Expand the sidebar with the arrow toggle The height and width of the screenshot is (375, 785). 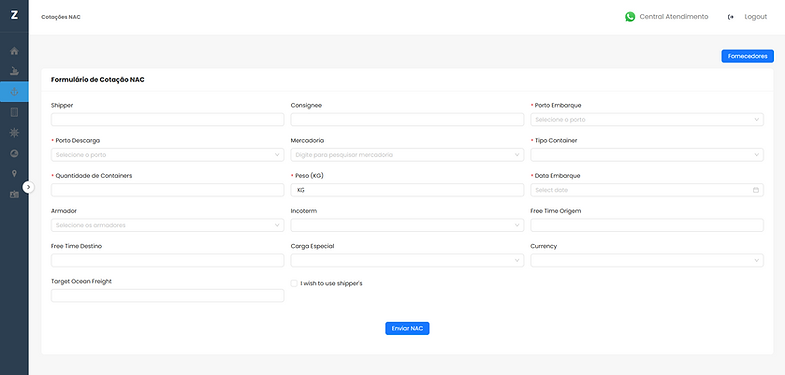tap(29, 187)
